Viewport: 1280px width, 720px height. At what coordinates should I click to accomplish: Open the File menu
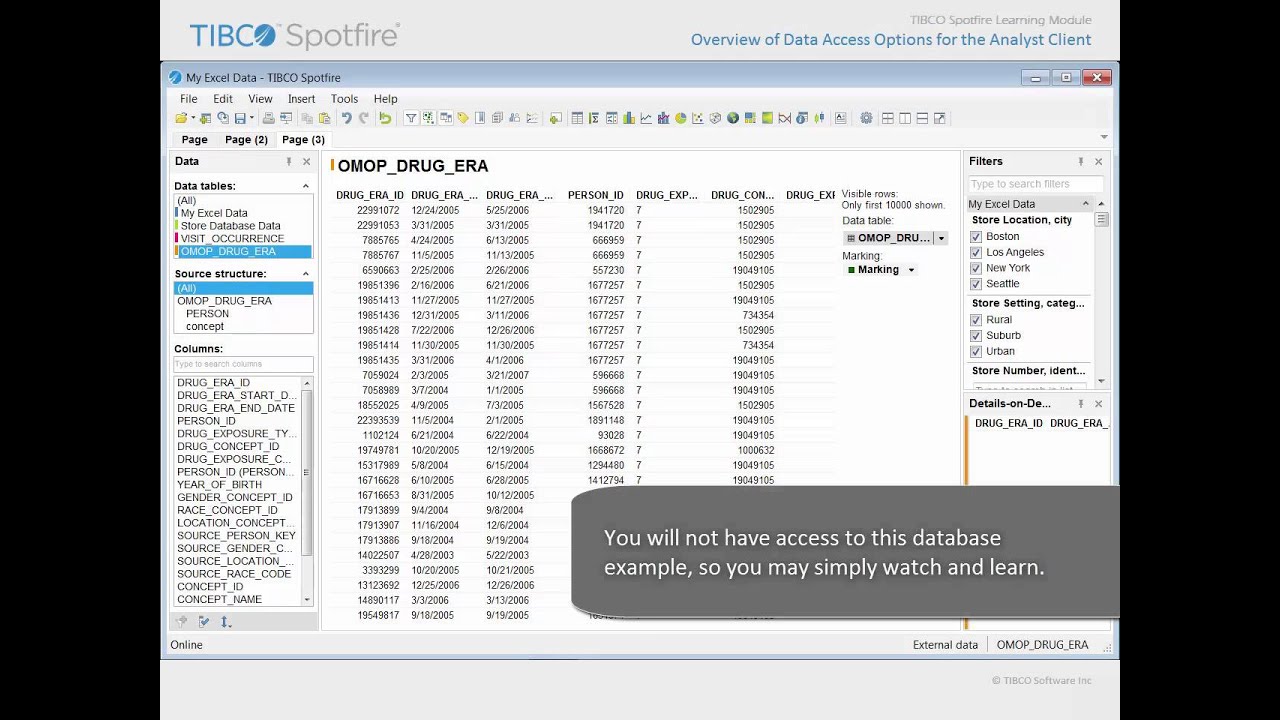(188, 99)
